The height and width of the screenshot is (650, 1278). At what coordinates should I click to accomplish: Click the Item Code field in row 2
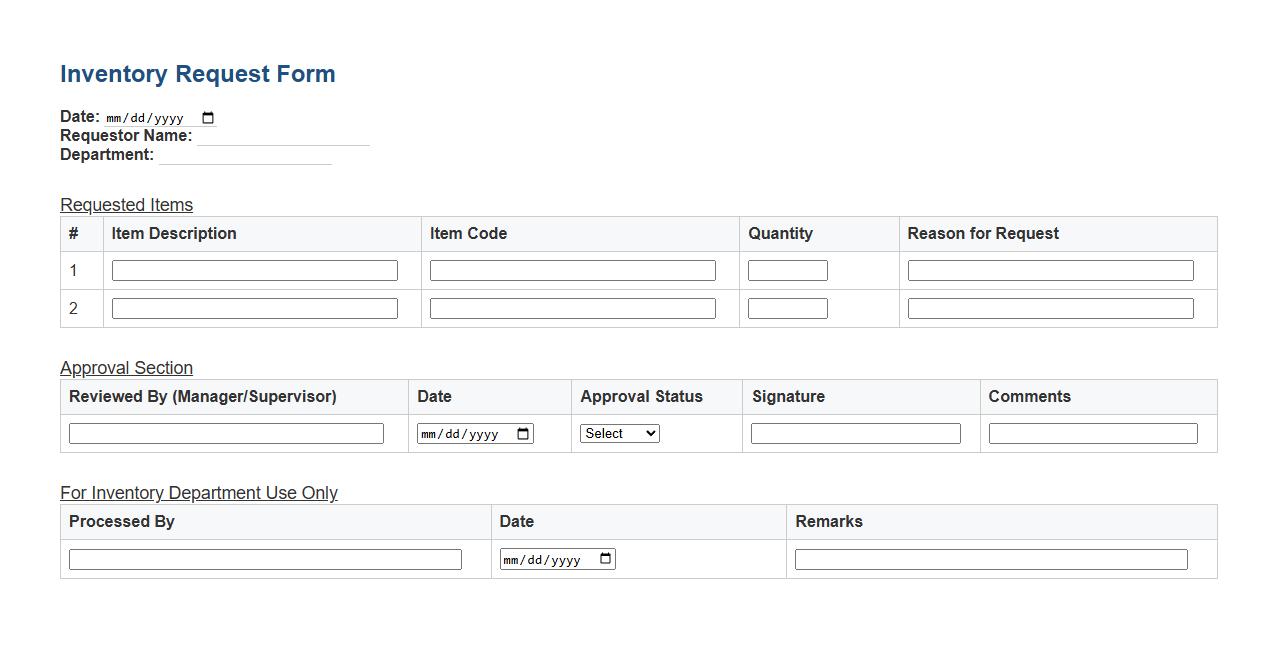coord(572,308)
